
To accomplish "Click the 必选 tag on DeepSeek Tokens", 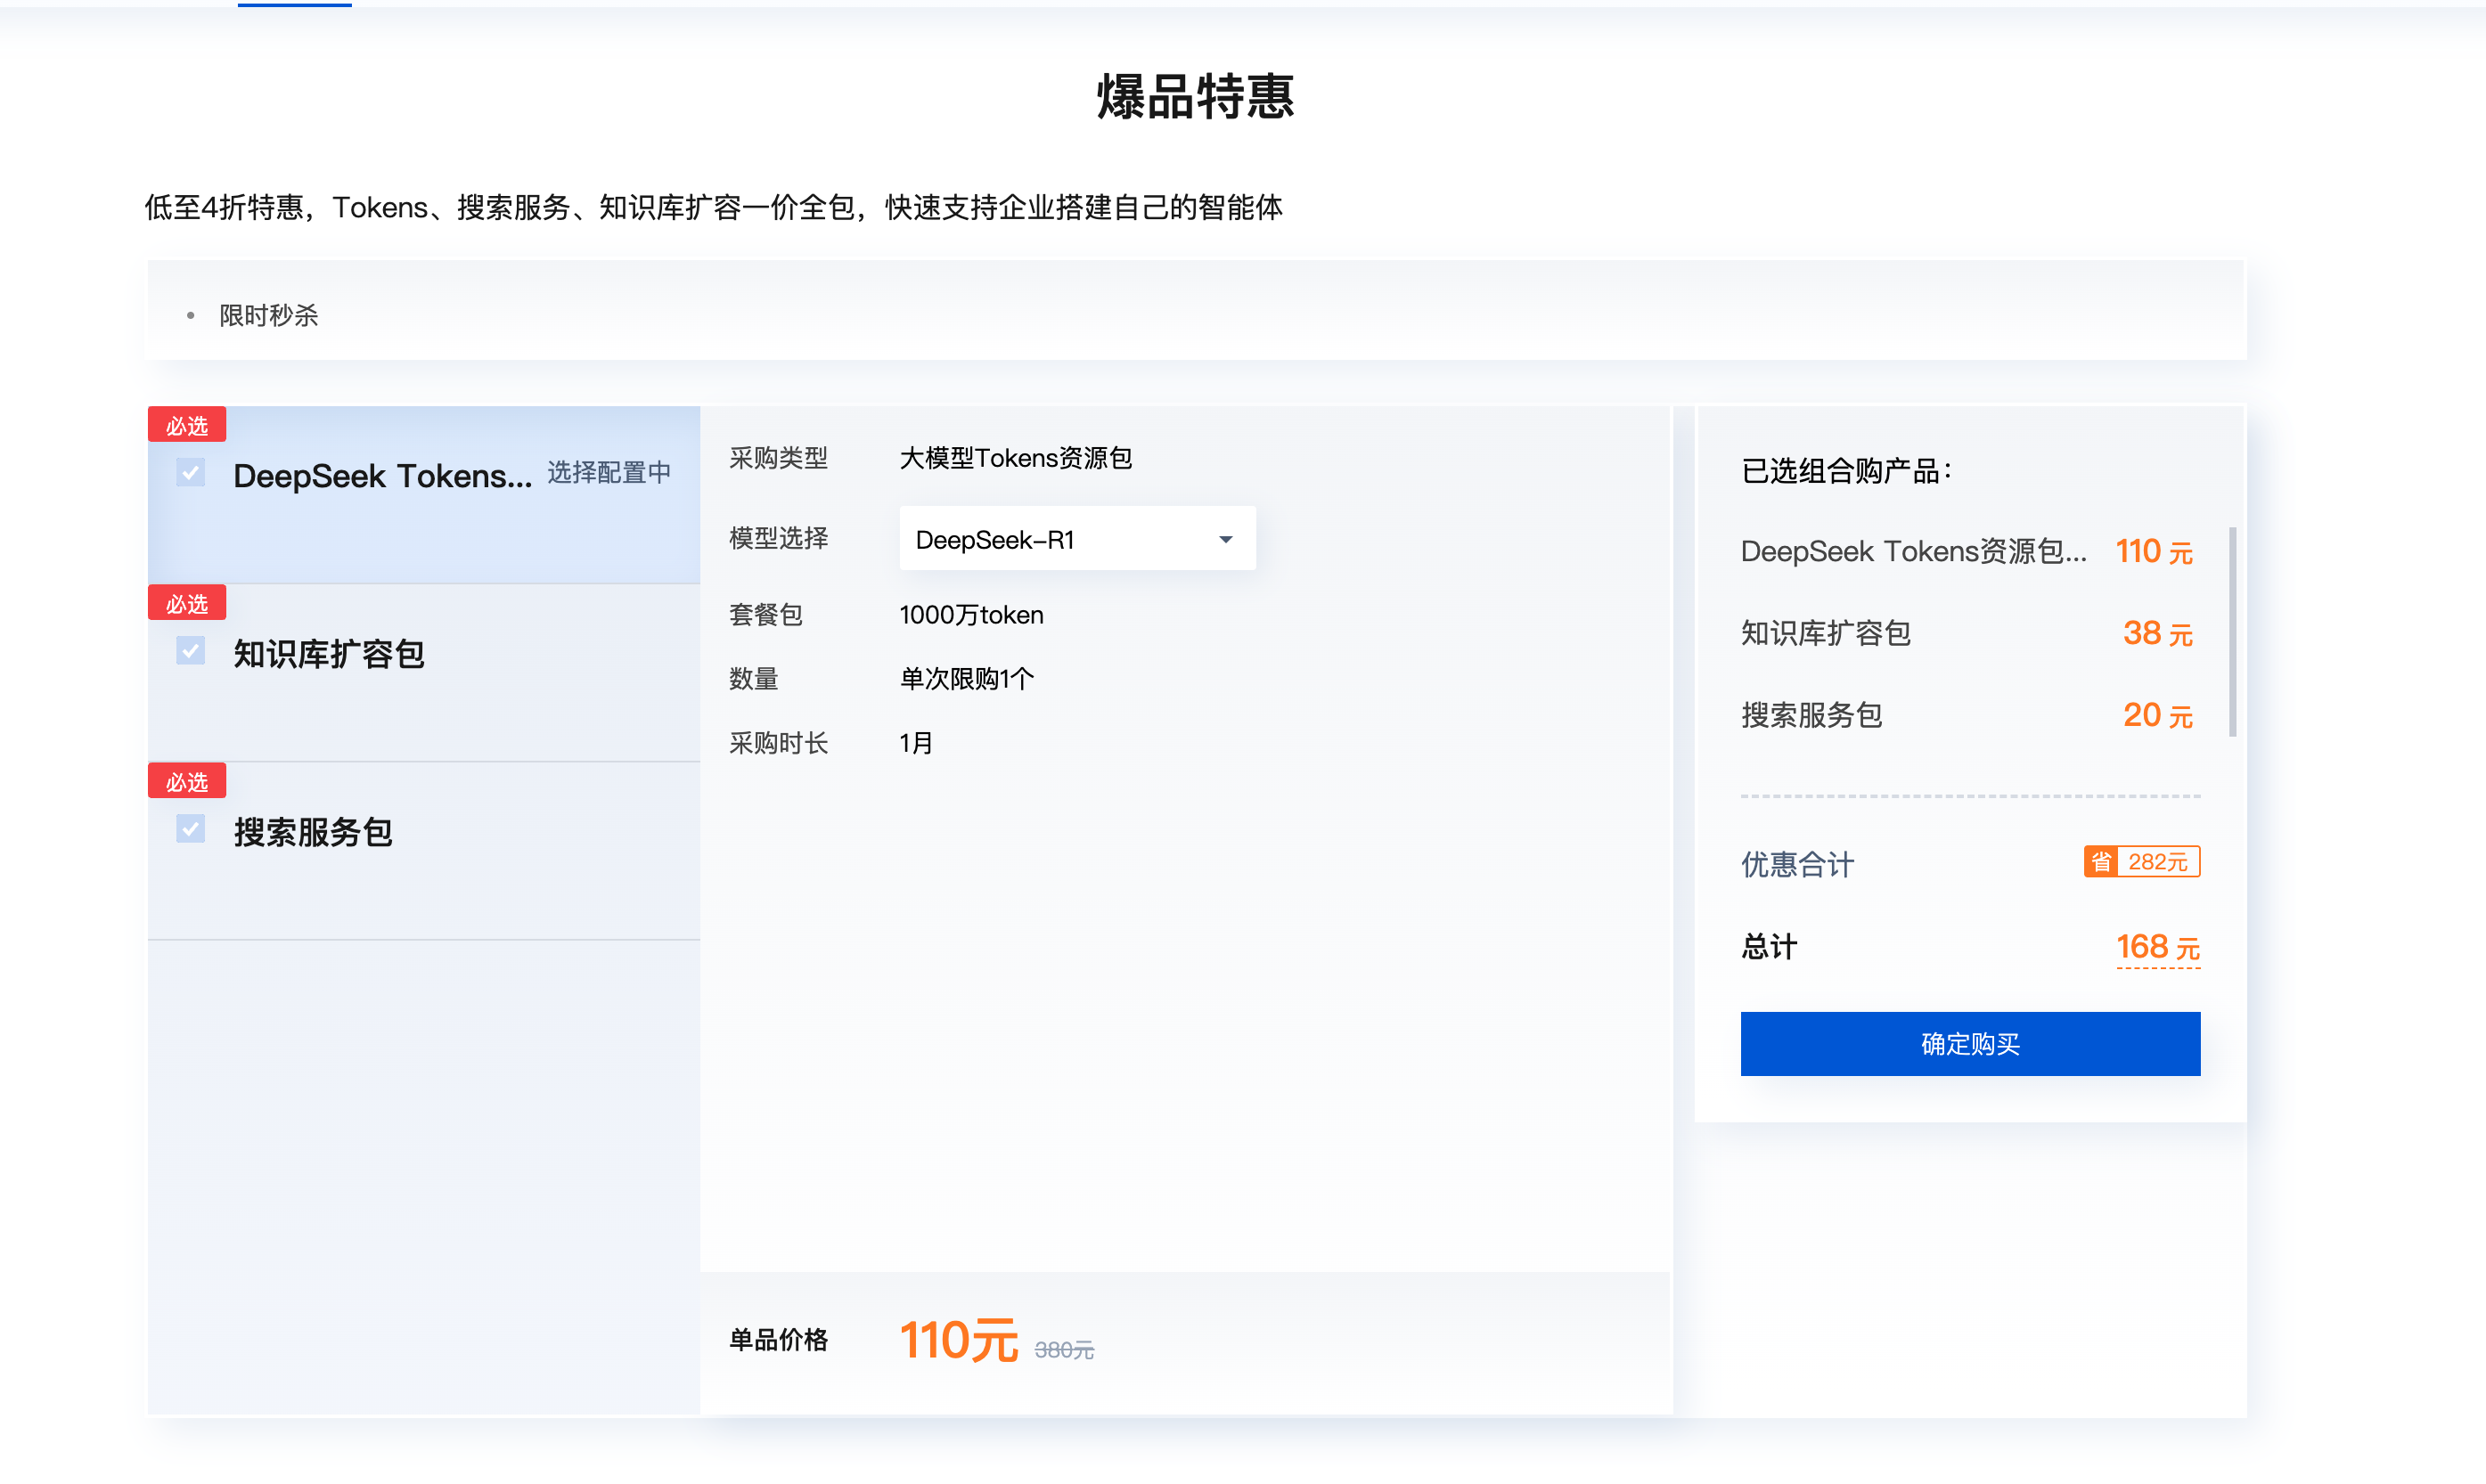I will [x=187, y=425].
